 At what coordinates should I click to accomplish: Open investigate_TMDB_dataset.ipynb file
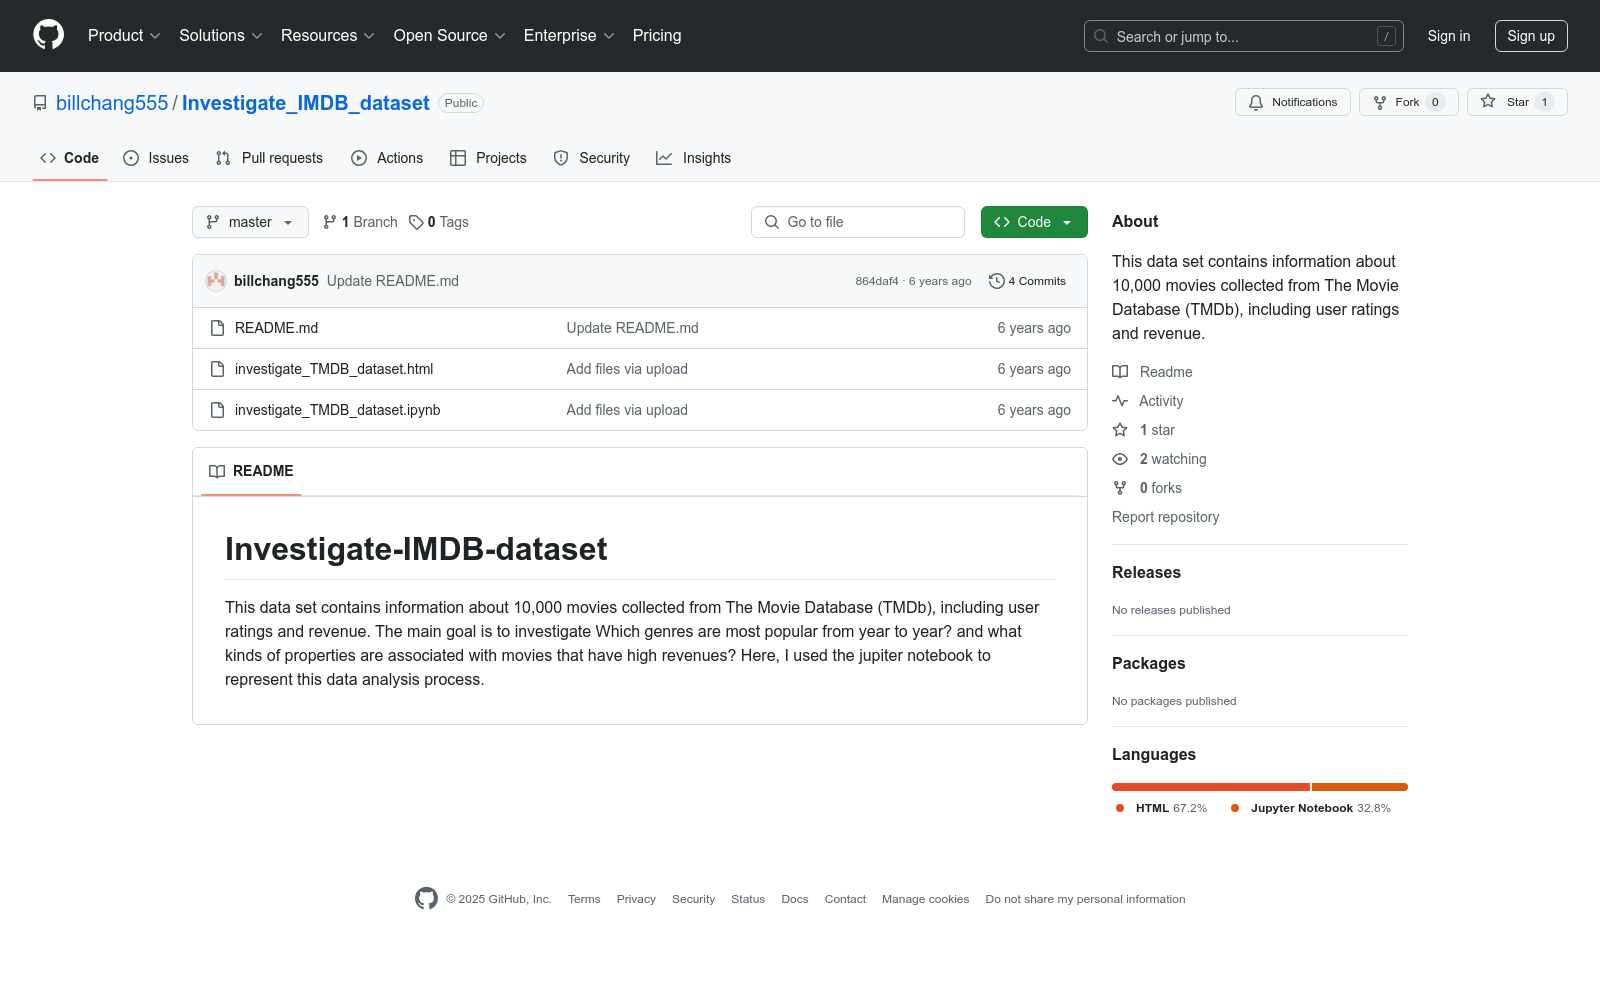338,410
